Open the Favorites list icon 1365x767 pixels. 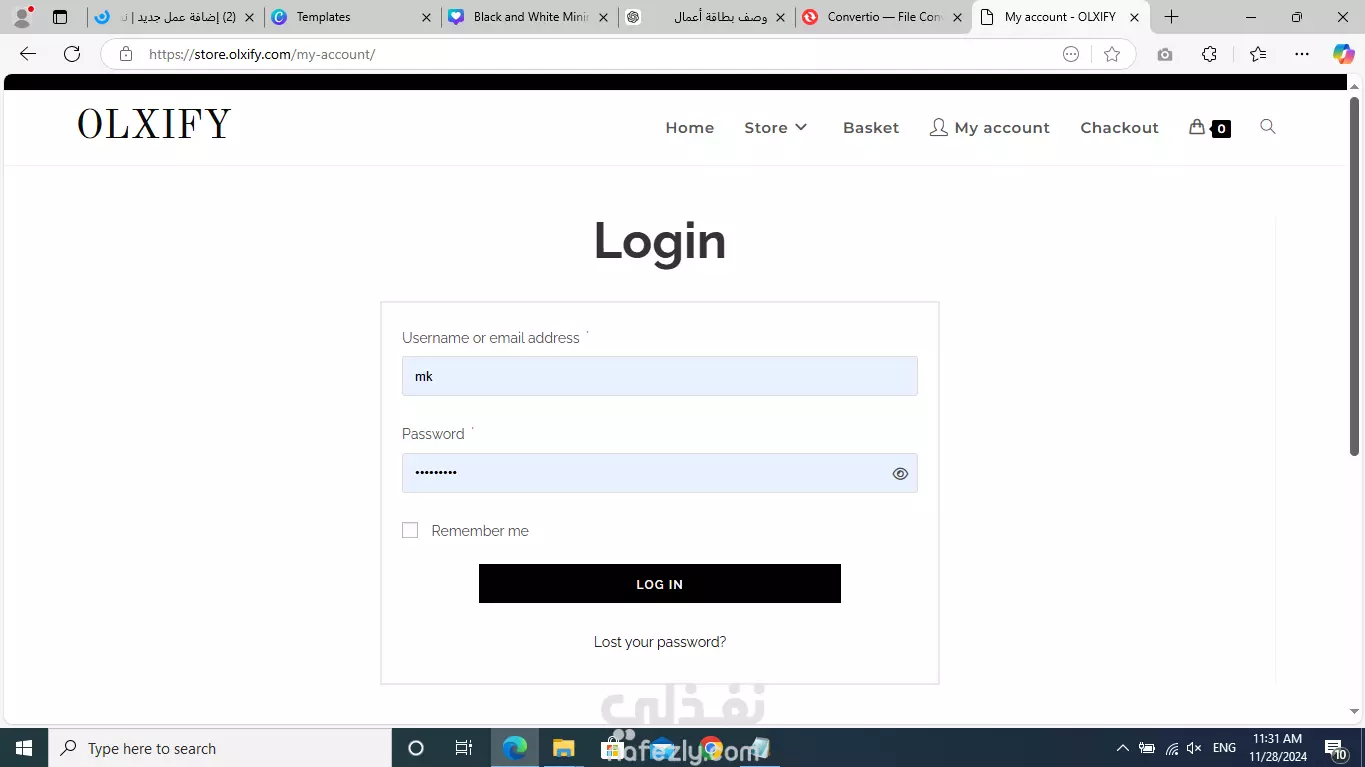pyautogui.click(x=1258, y=54)
